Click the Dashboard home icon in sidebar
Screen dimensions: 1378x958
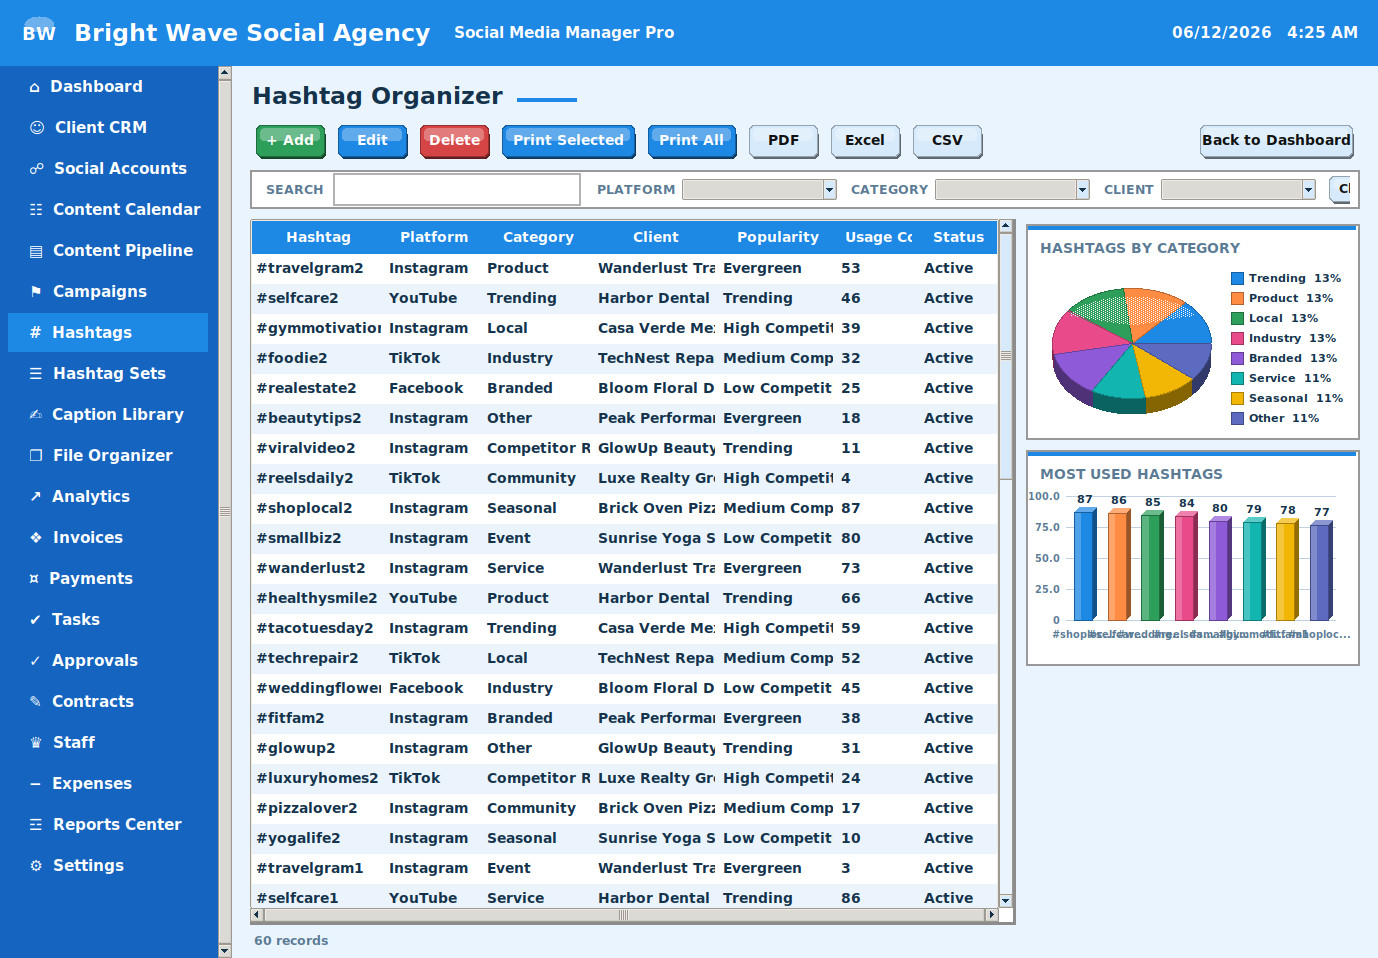[x=35, y=87]
